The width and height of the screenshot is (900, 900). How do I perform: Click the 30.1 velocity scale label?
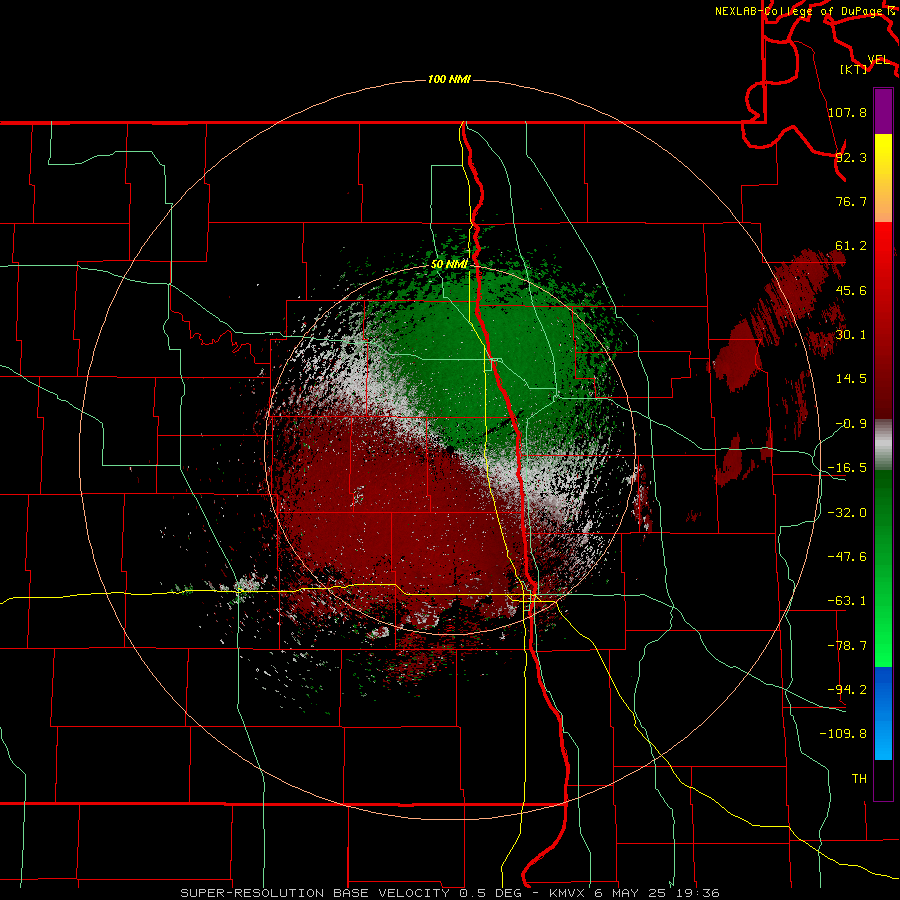click(851, 335)
